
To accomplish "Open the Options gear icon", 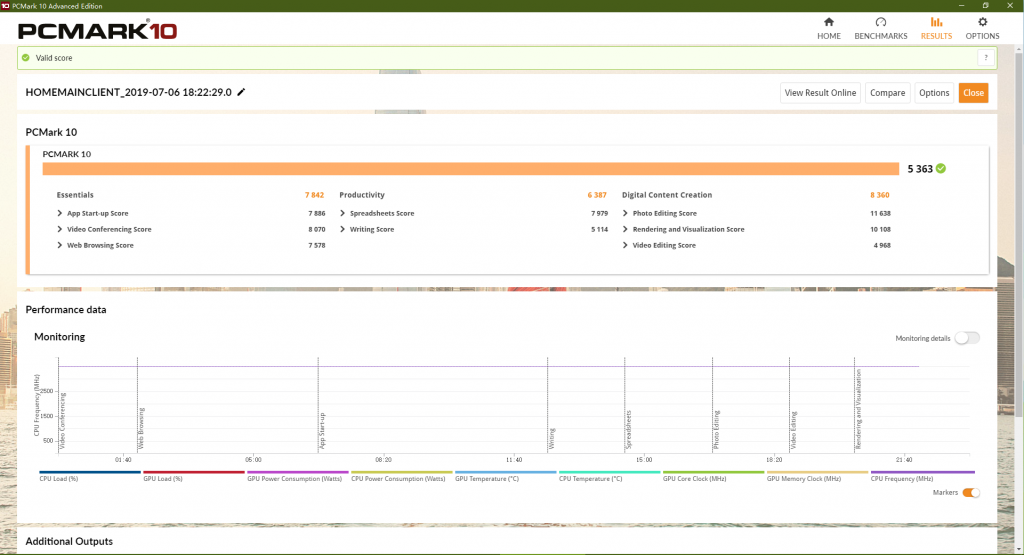I will 982,22.
